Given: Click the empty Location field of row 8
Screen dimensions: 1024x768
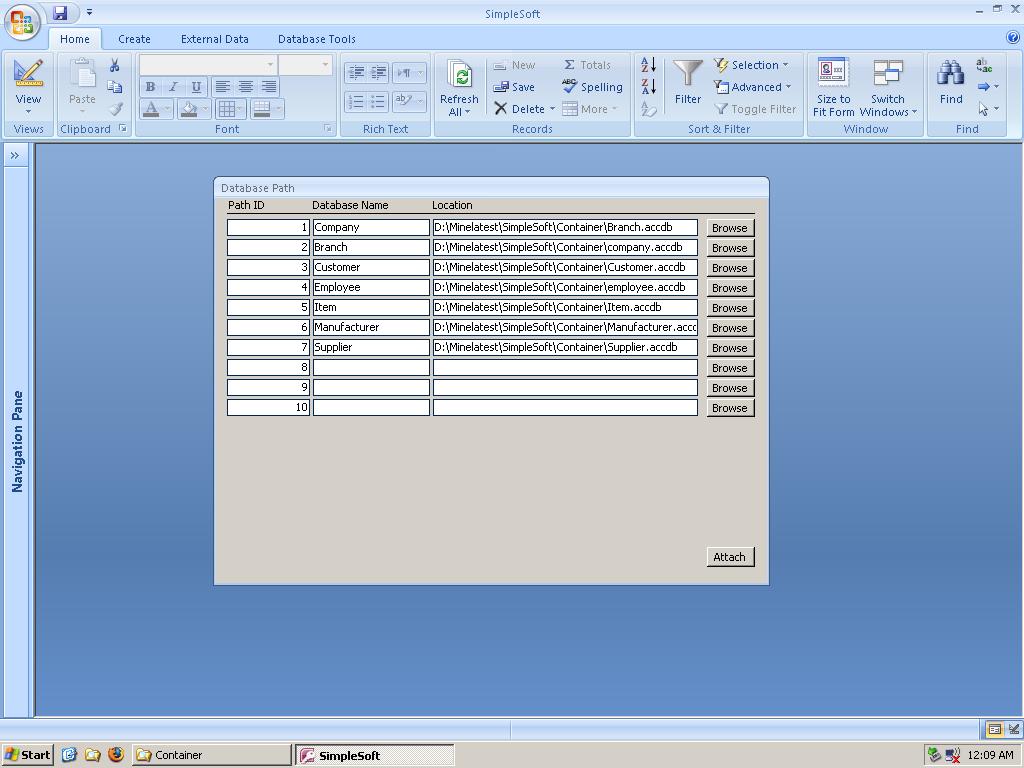Looking at the screenshot, I should click(566, 368).
